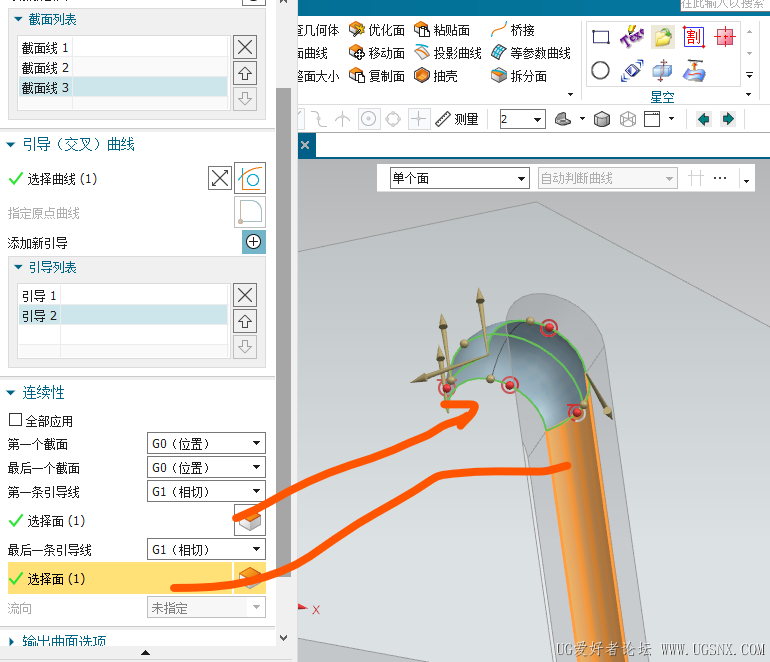Collapse dialog using bottom up arrow

145,653
